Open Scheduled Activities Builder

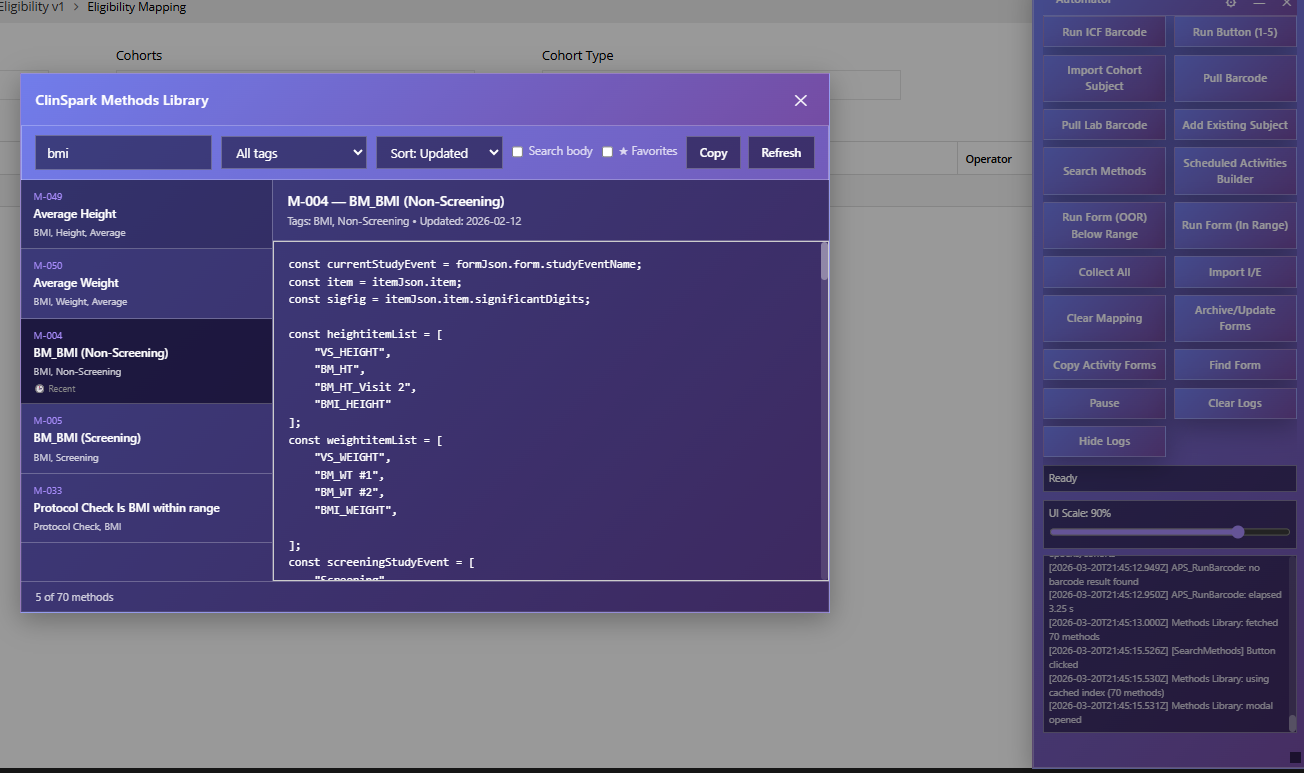(1235, 171)
